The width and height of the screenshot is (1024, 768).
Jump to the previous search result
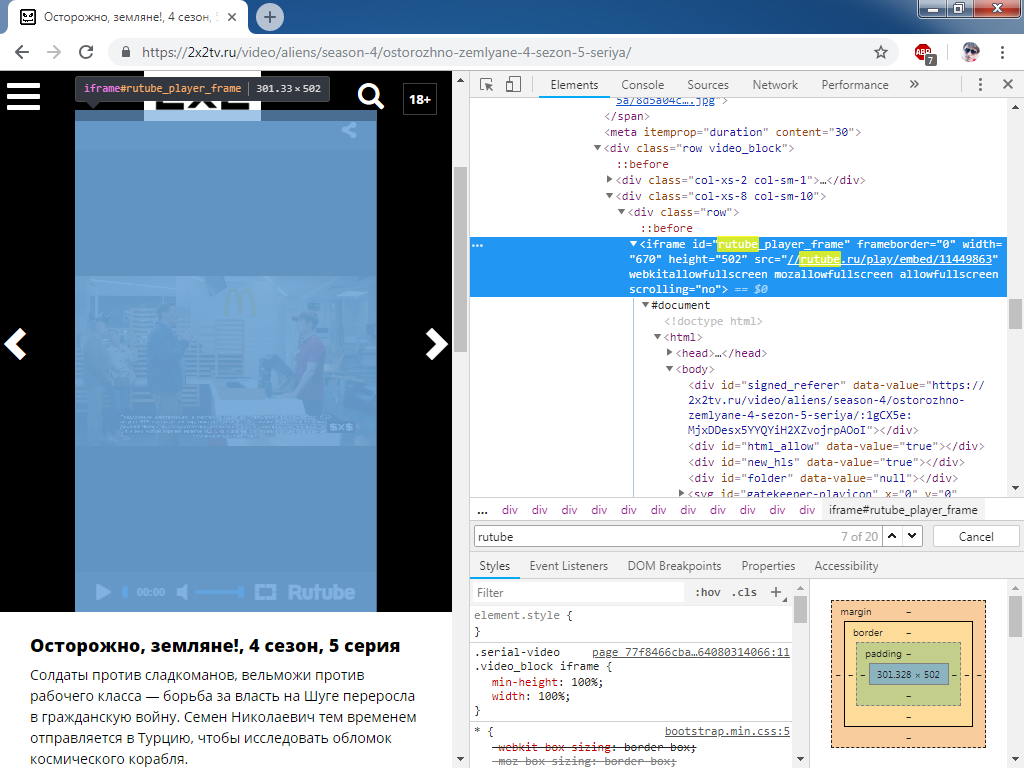890,536
